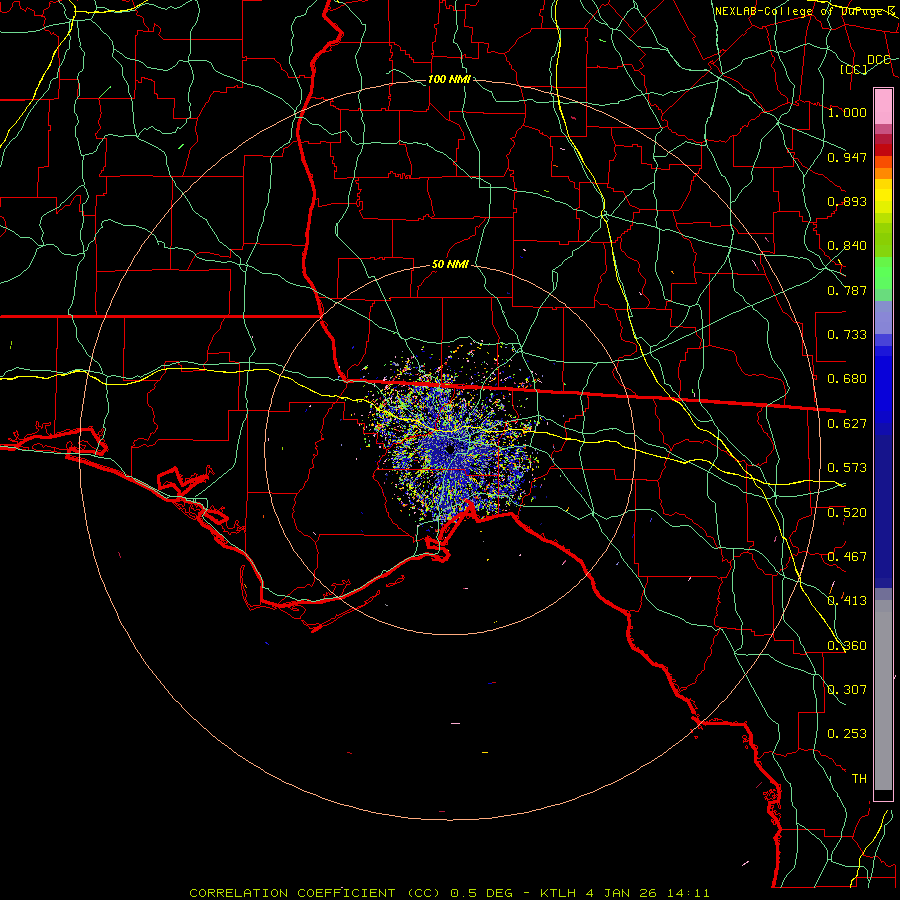The width and height of the screenshot is (900, 900).
Task: Click the 100 NMI range ring label
Action: (449, 79)
